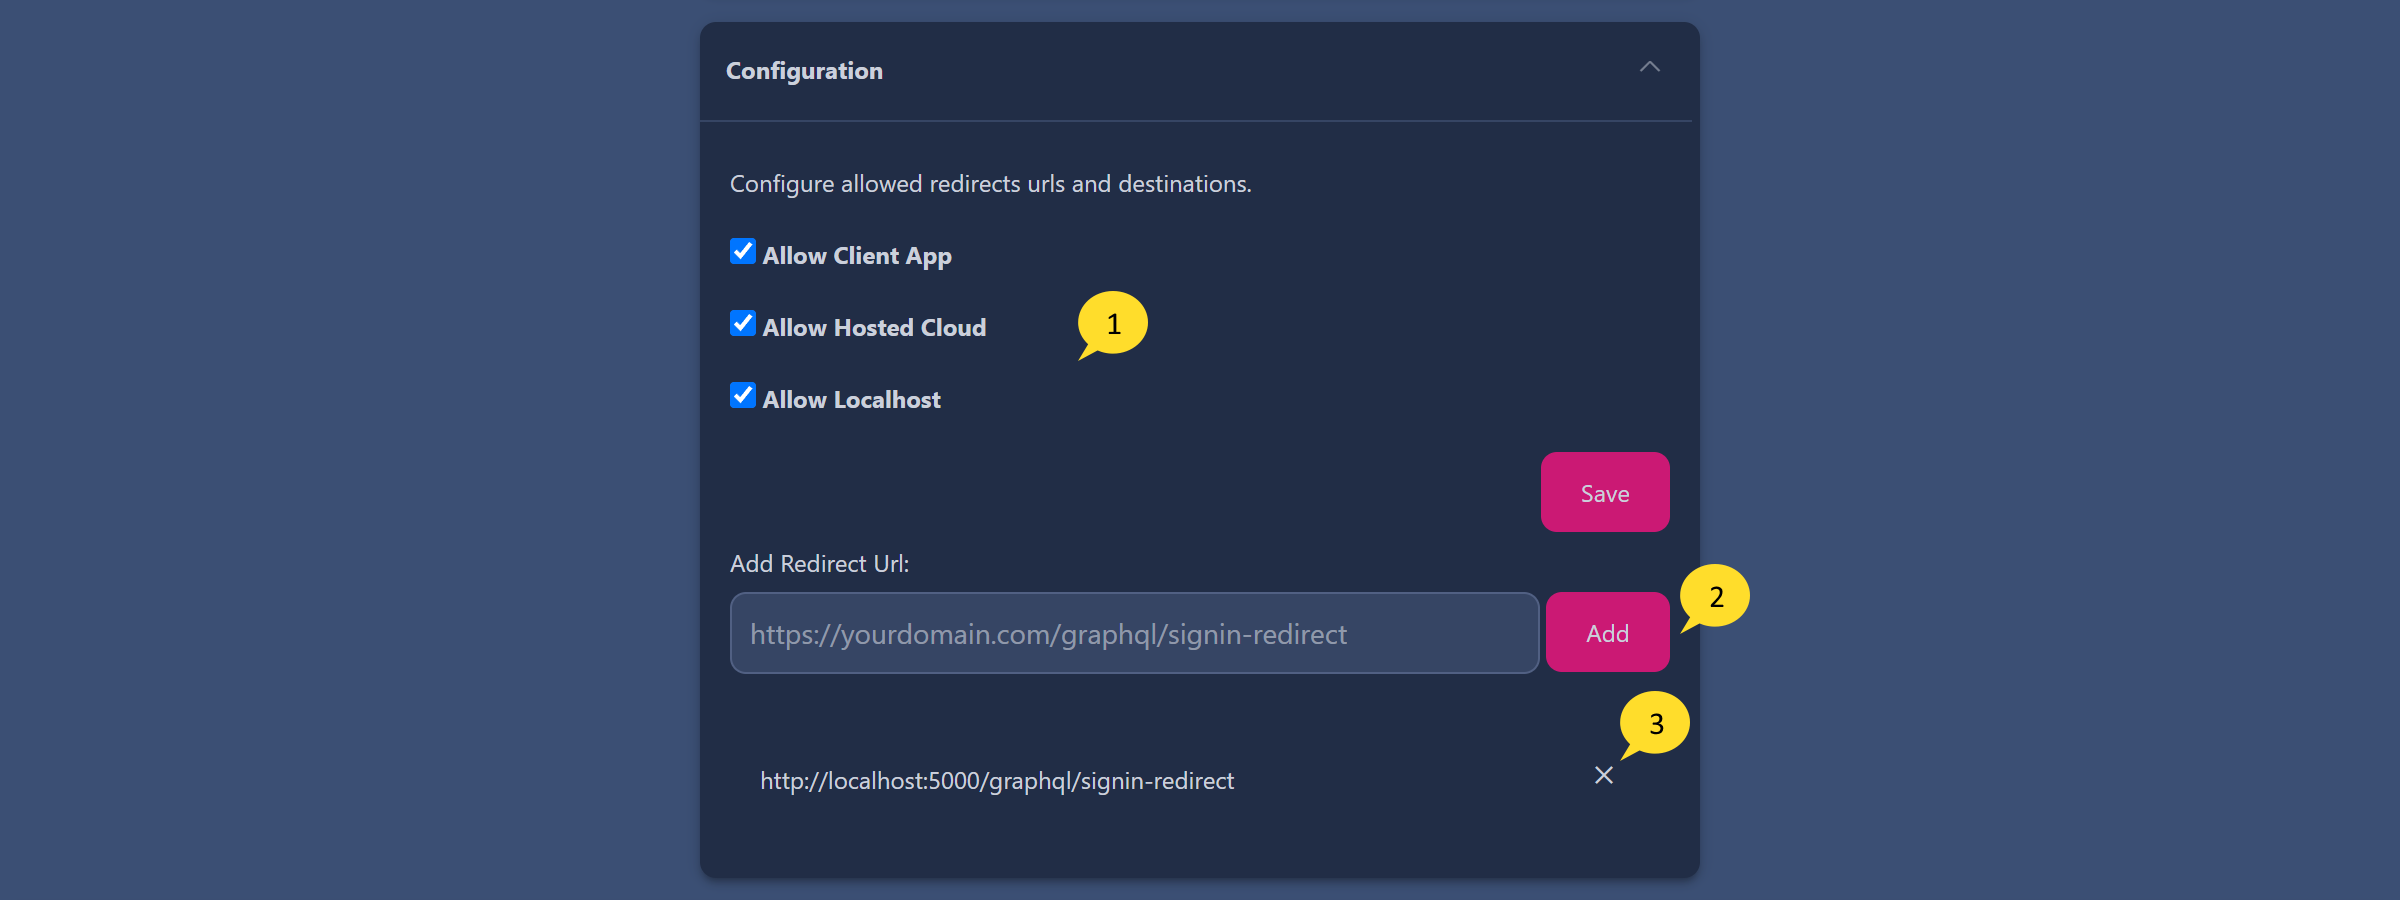Collapse the Configuration panel using the chevron
This screenshot has height=900, width=2400.
[x=1649, y=67]
